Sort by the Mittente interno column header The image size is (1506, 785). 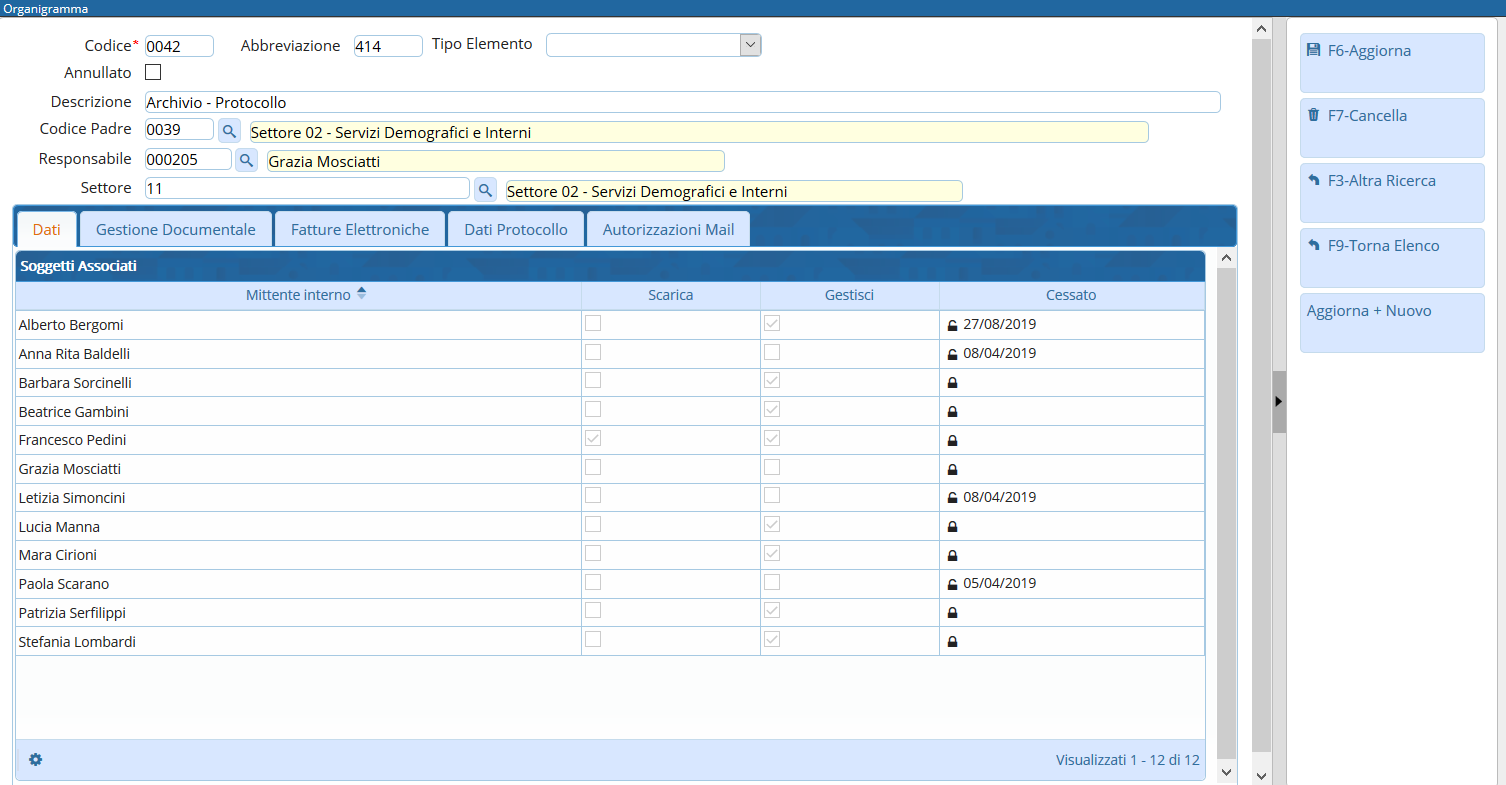click(298, 295)
